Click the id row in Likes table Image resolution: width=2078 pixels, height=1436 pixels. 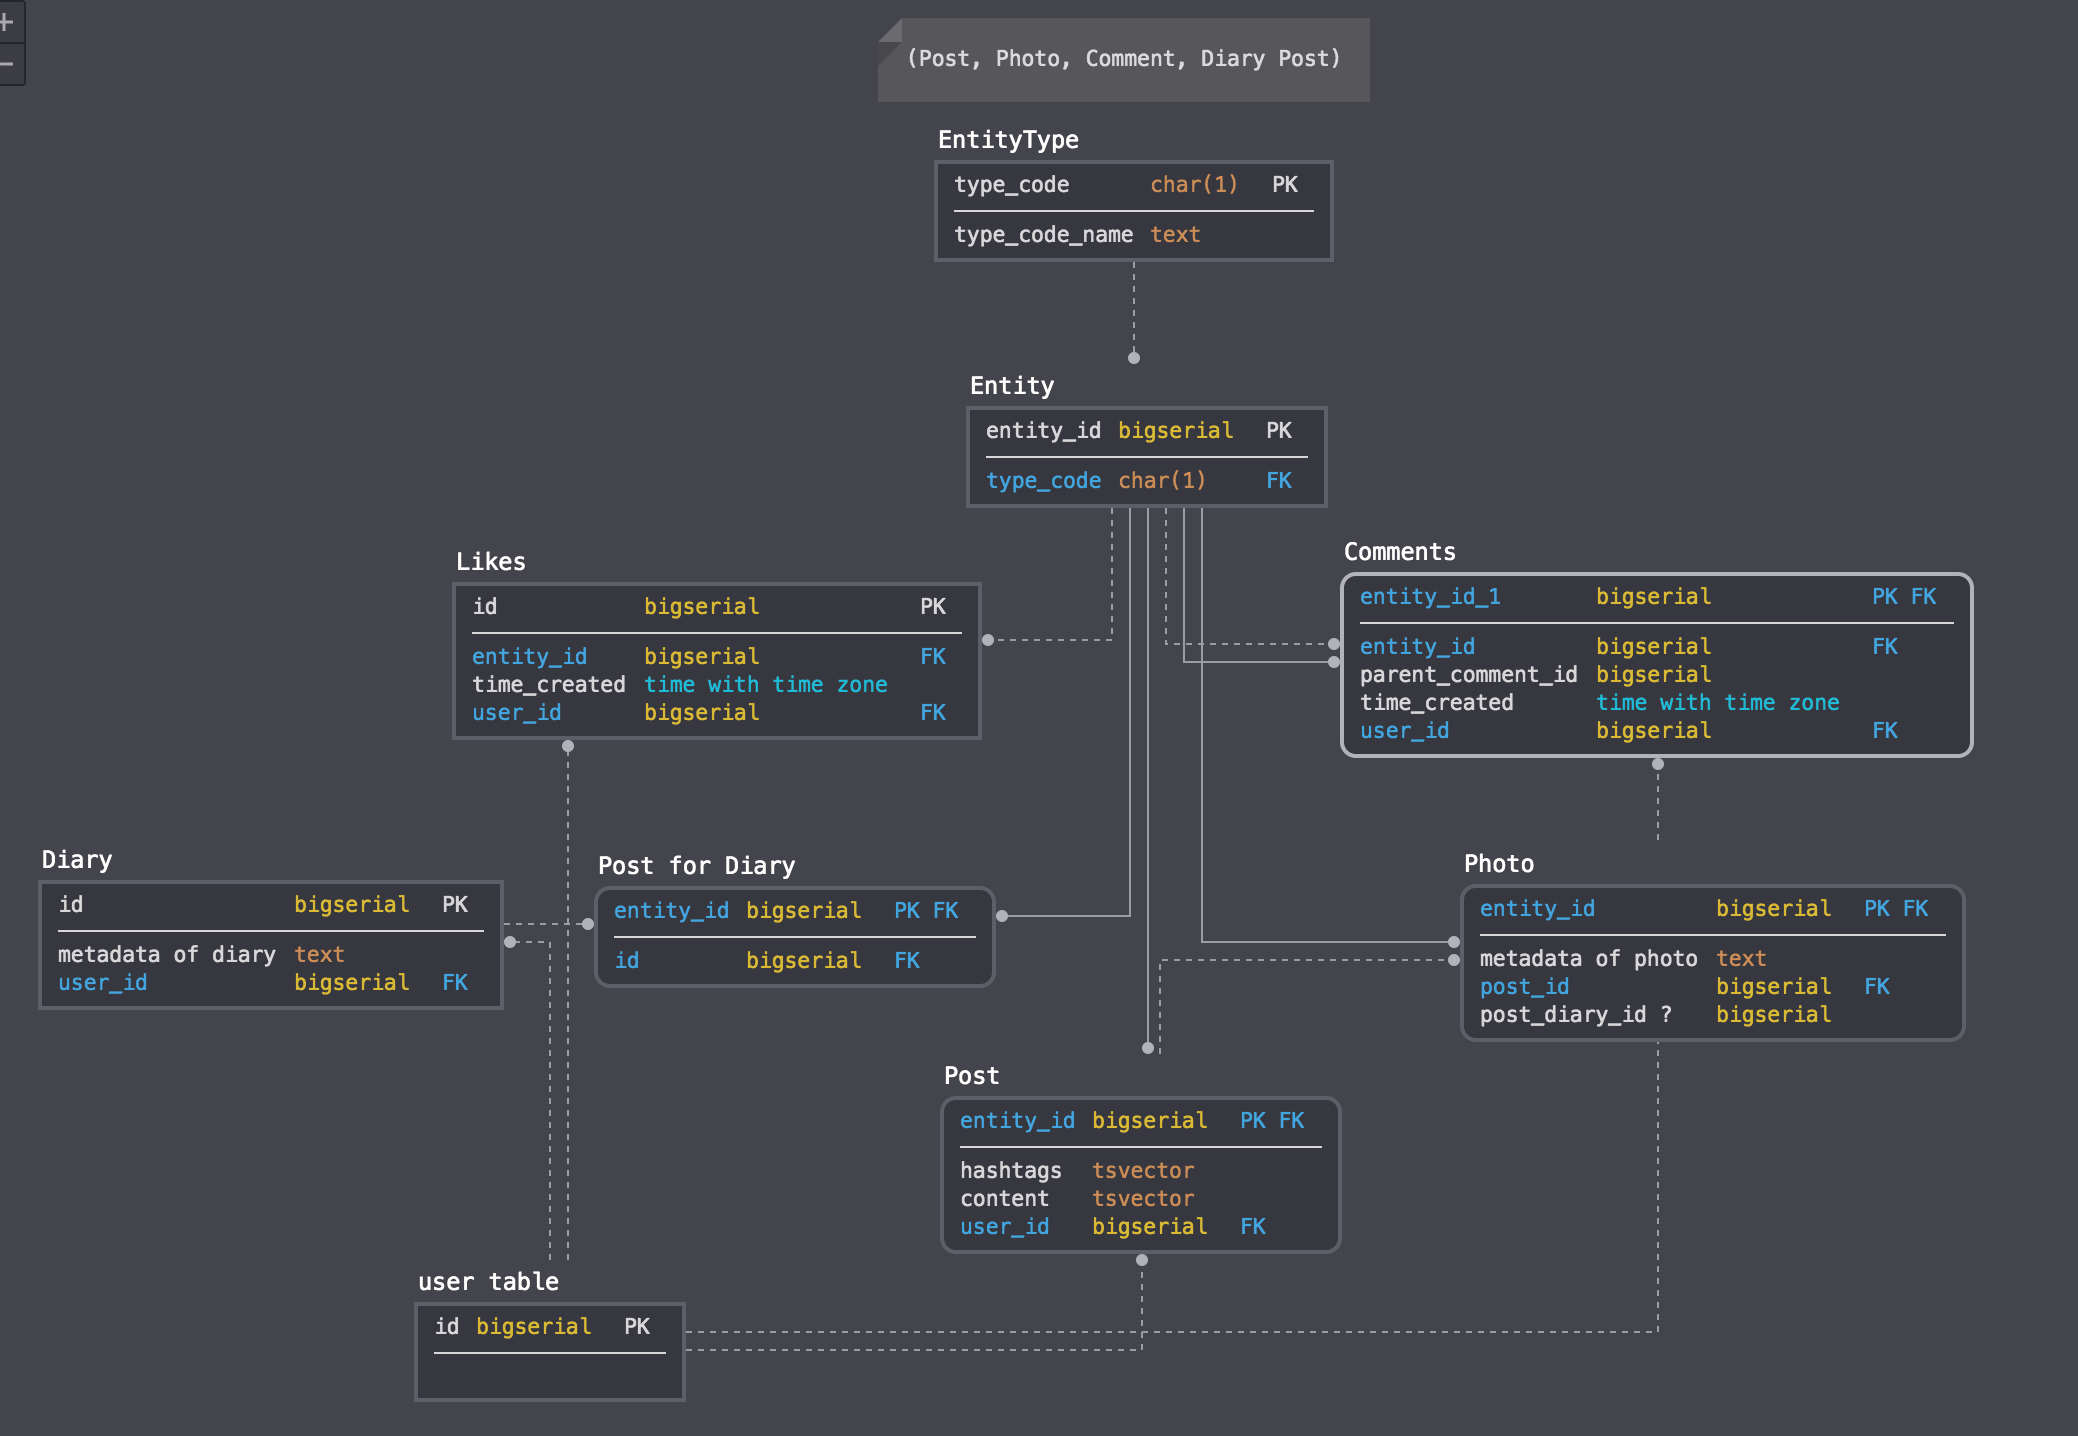[x=716, y=607]
